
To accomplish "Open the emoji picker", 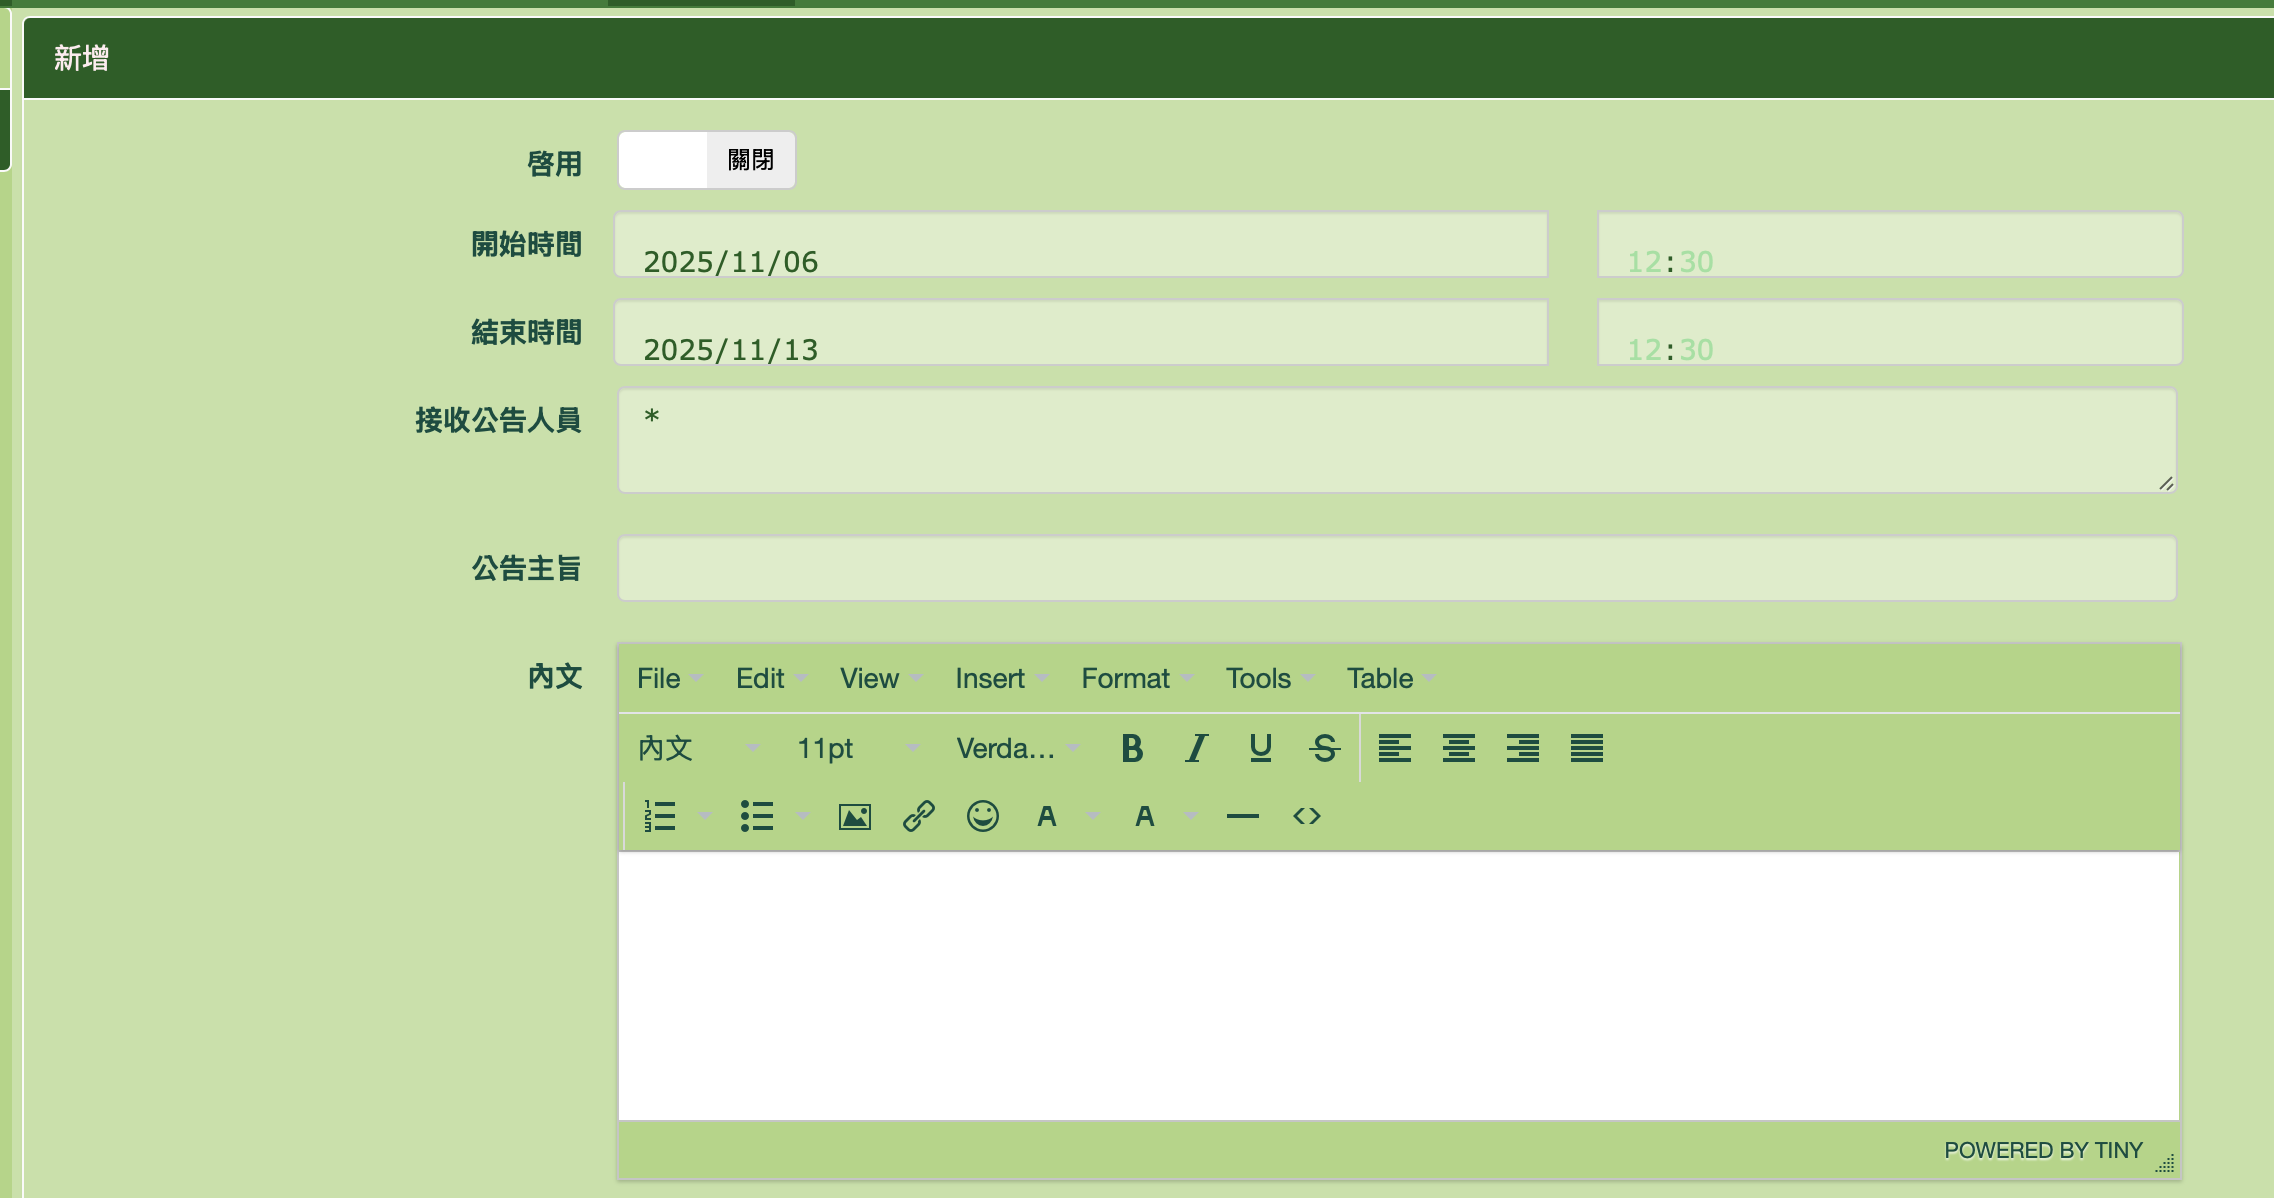I will click(982, 817).
